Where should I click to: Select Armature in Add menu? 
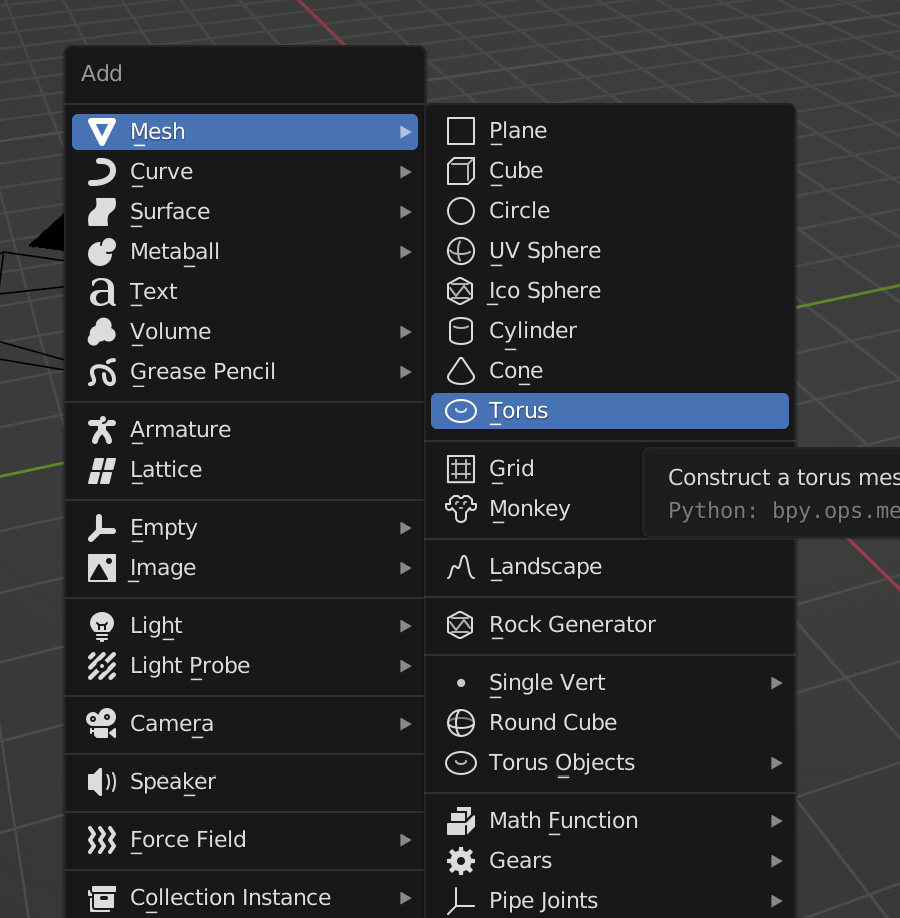[245, 430]
